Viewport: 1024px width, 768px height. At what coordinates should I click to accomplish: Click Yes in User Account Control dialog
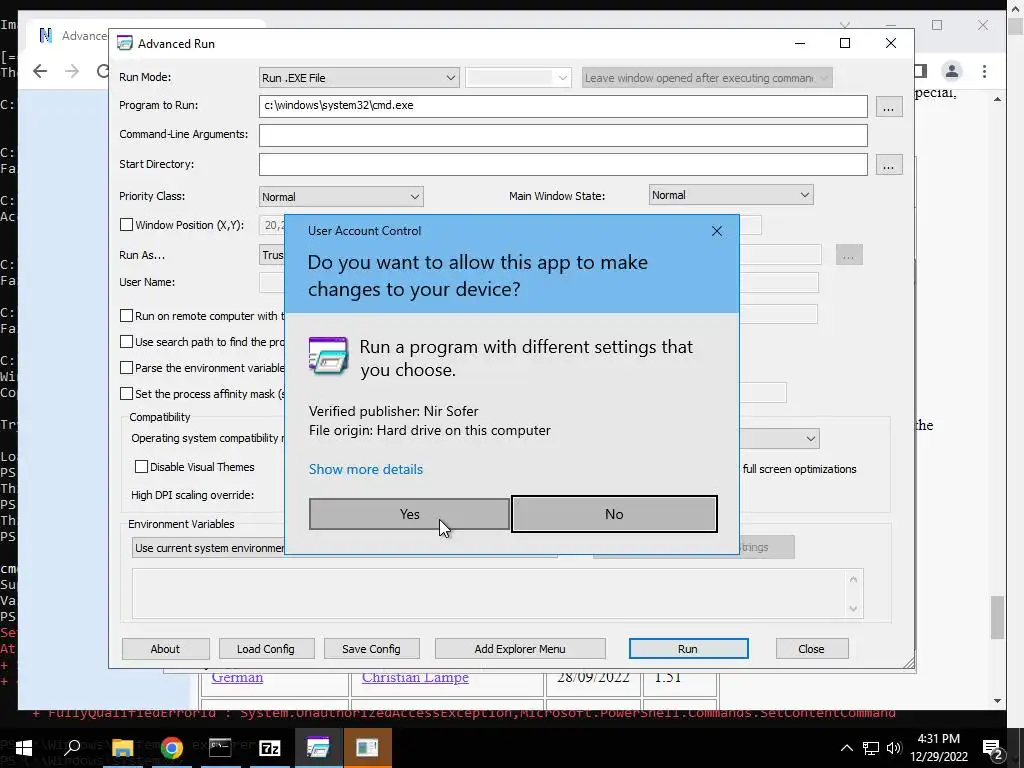point(409,514)
